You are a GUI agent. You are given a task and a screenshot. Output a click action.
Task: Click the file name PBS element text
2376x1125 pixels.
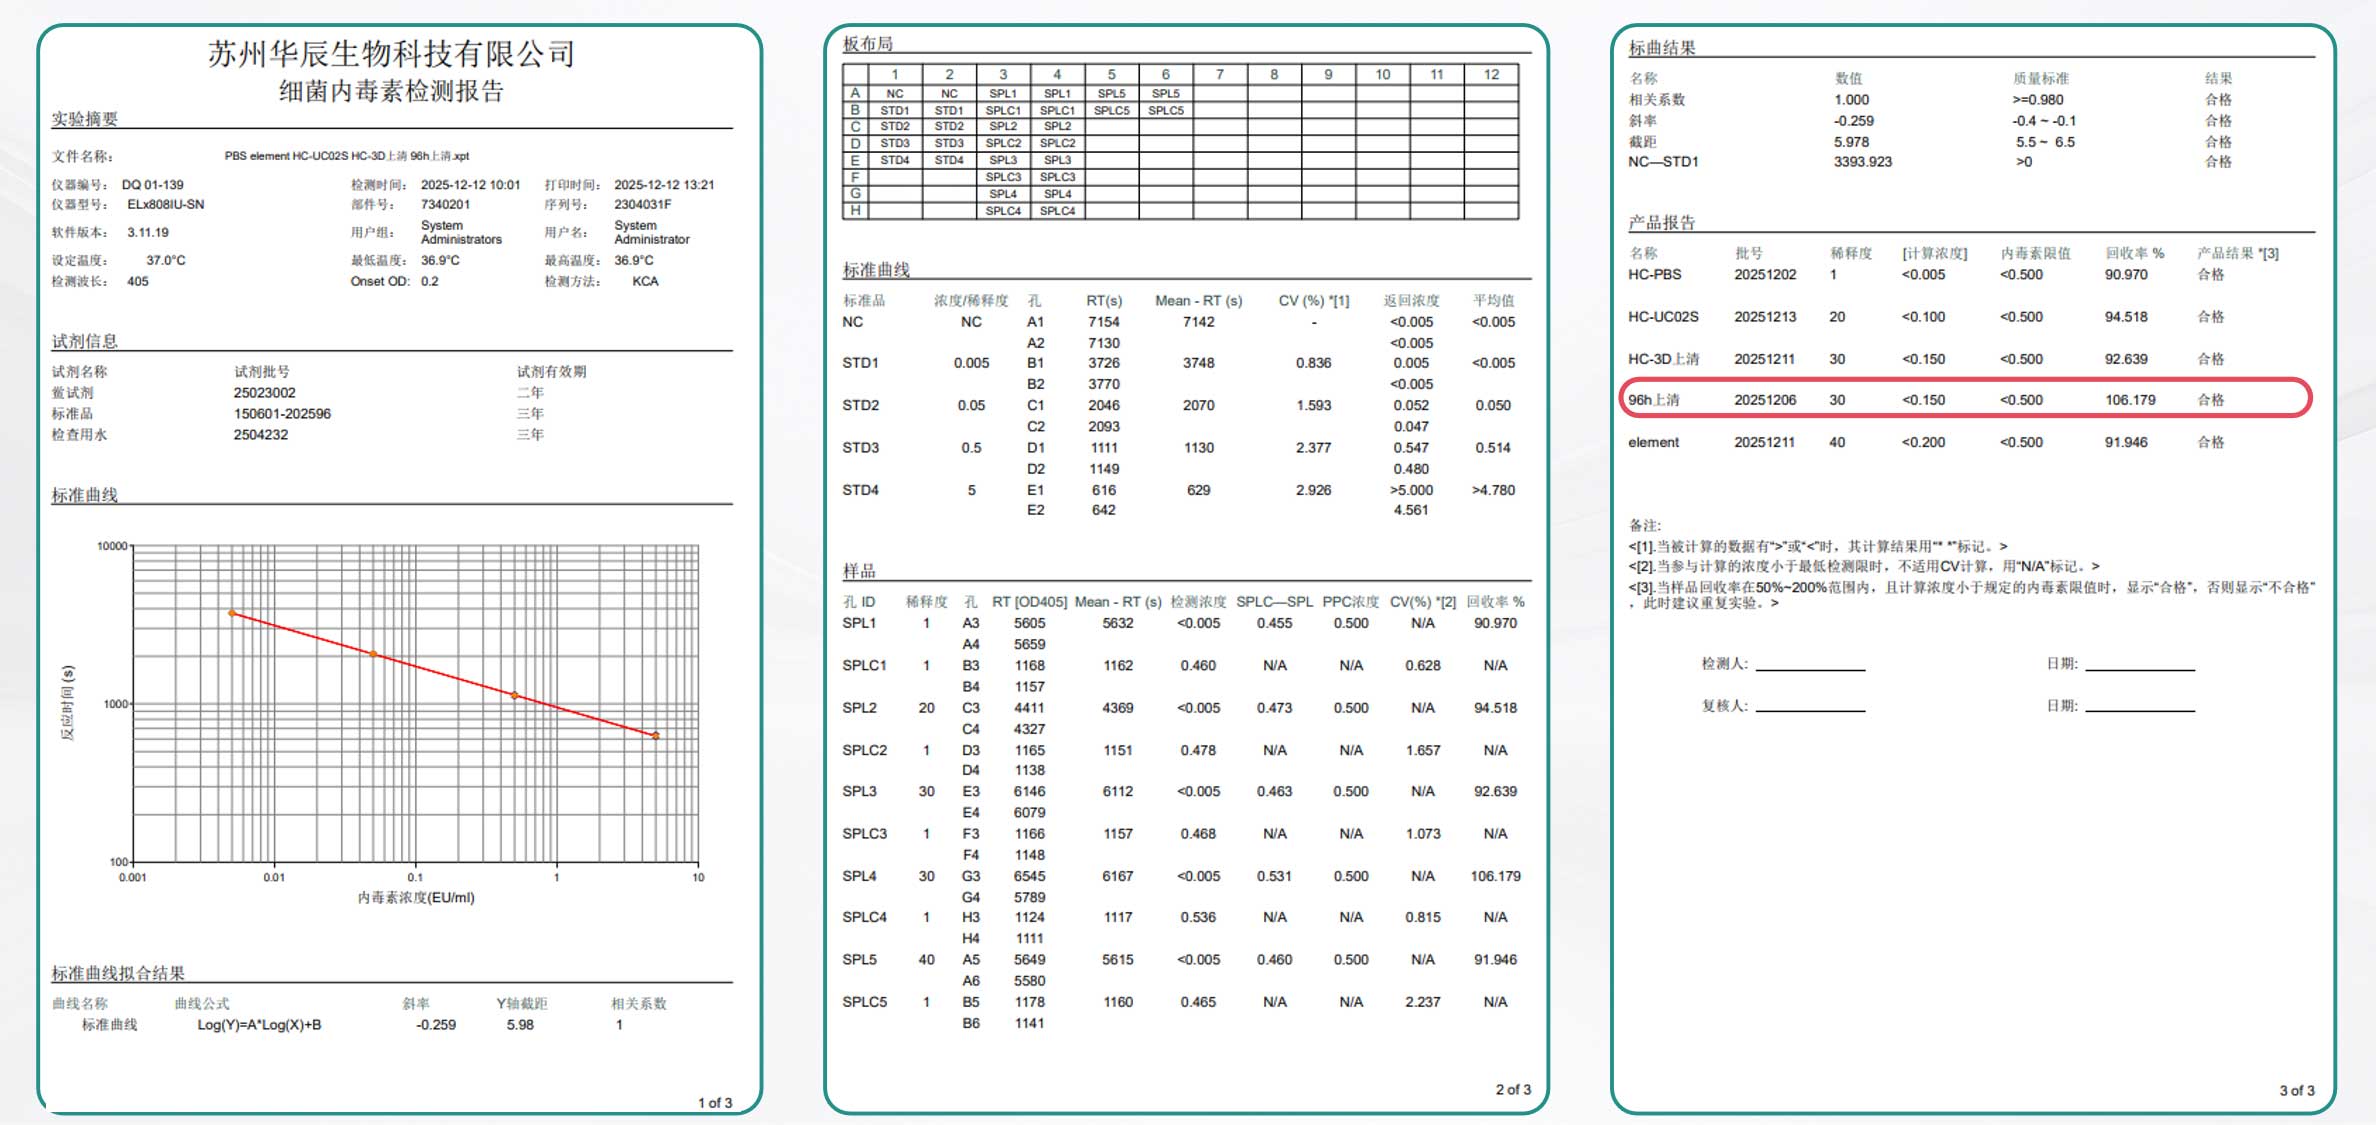click(x=346, y=156)
